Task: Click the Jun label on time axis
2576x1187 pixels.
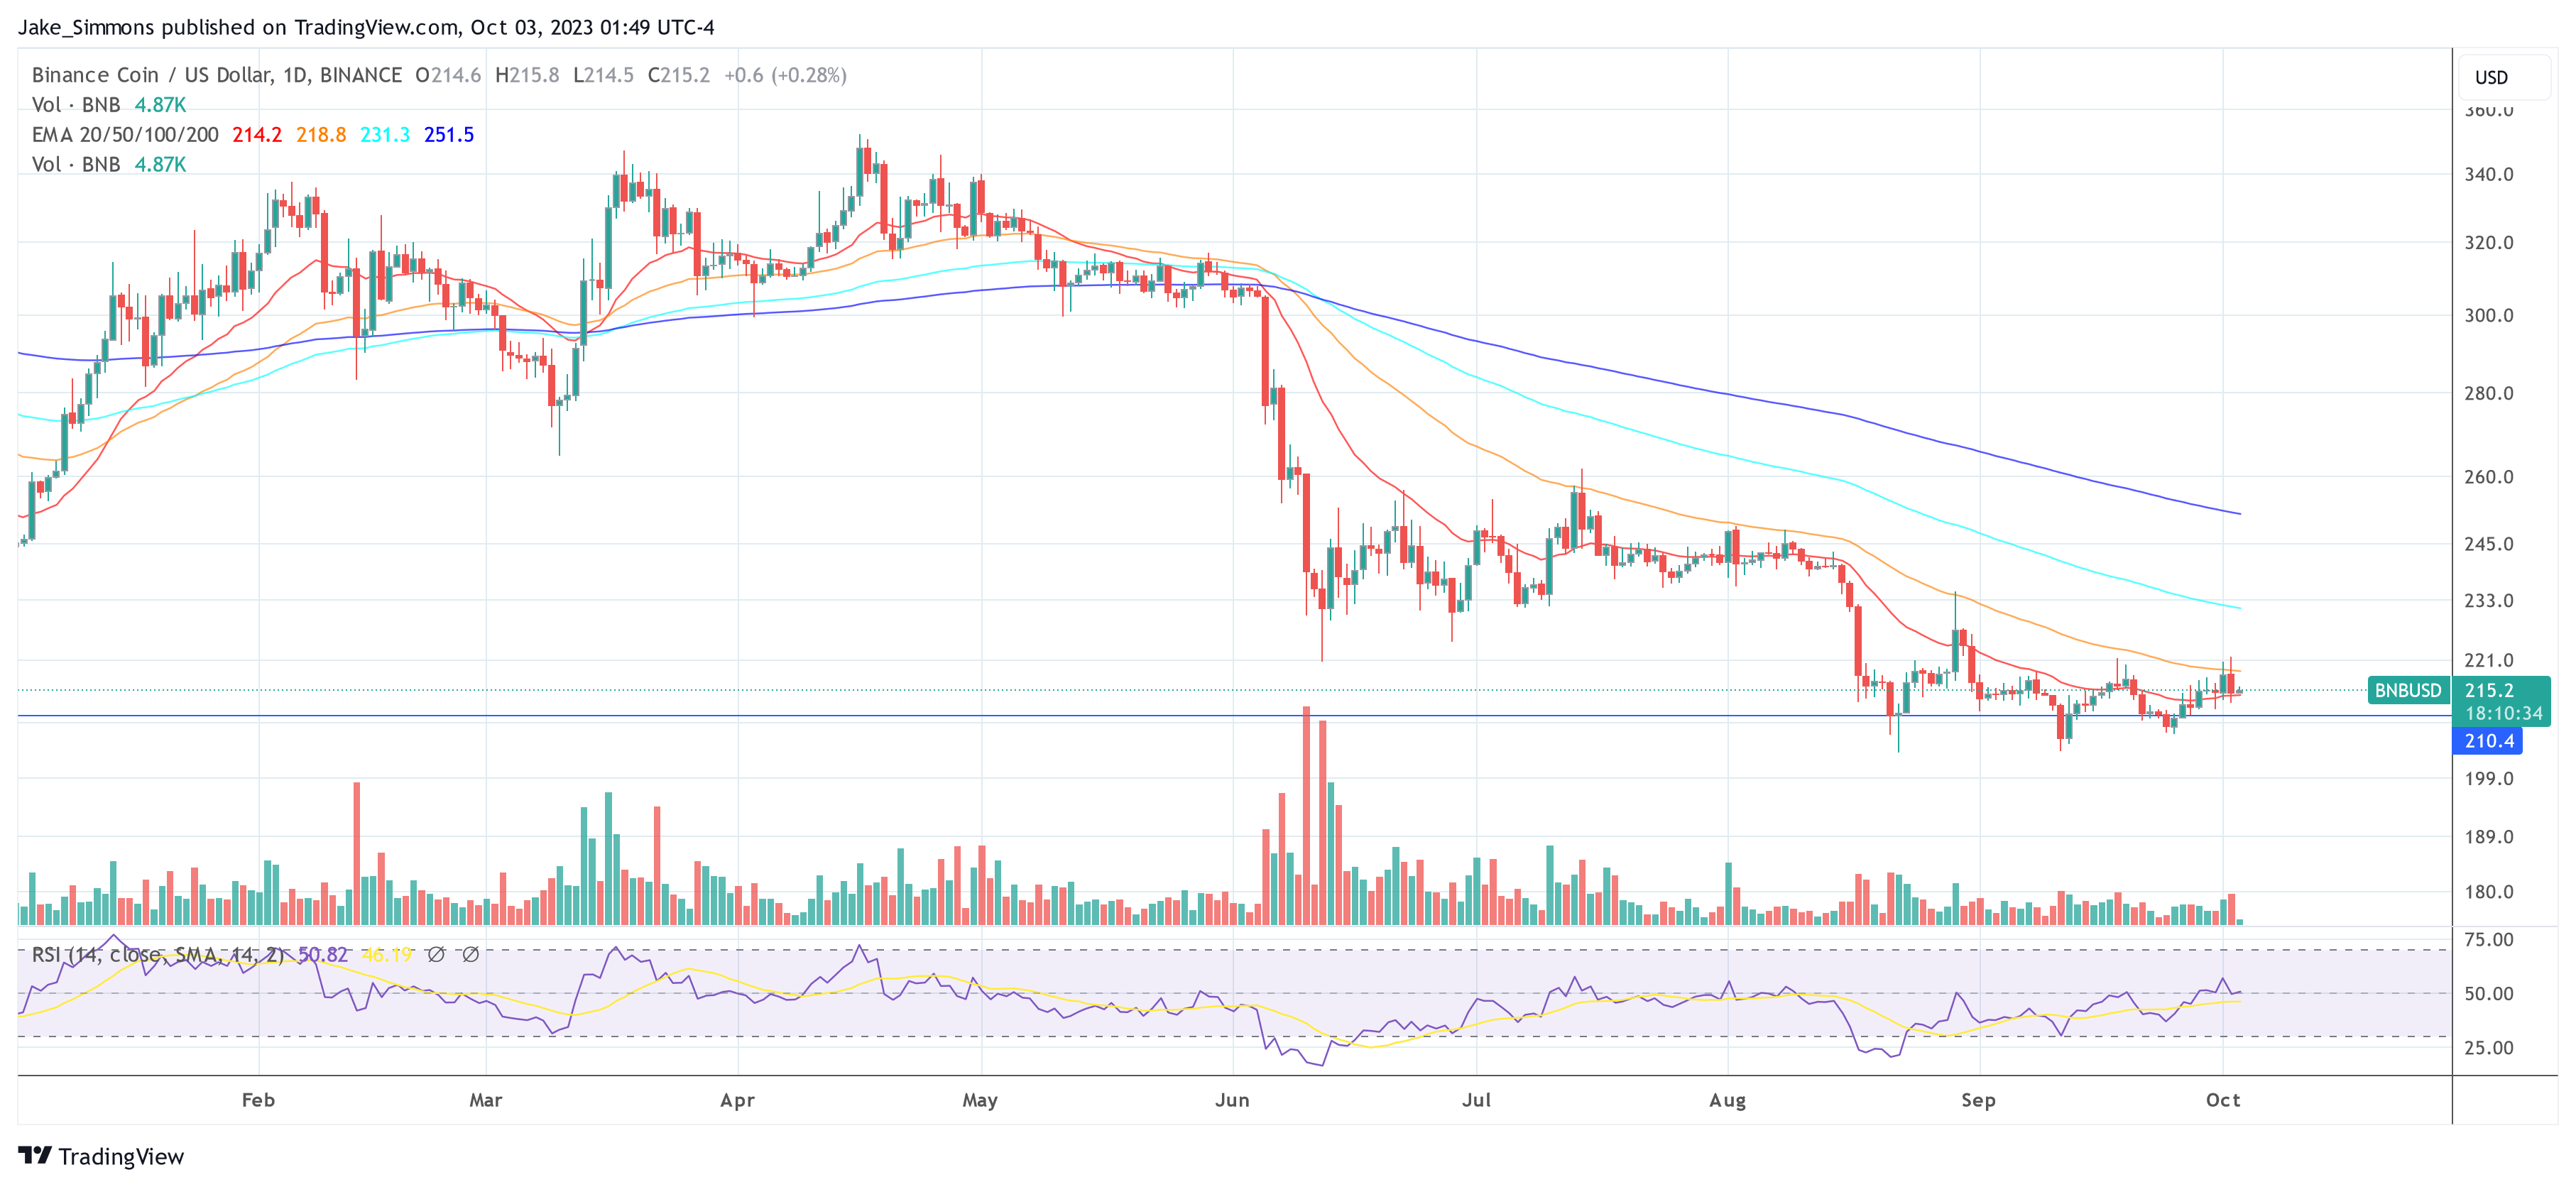Action: [1232, 1100]
